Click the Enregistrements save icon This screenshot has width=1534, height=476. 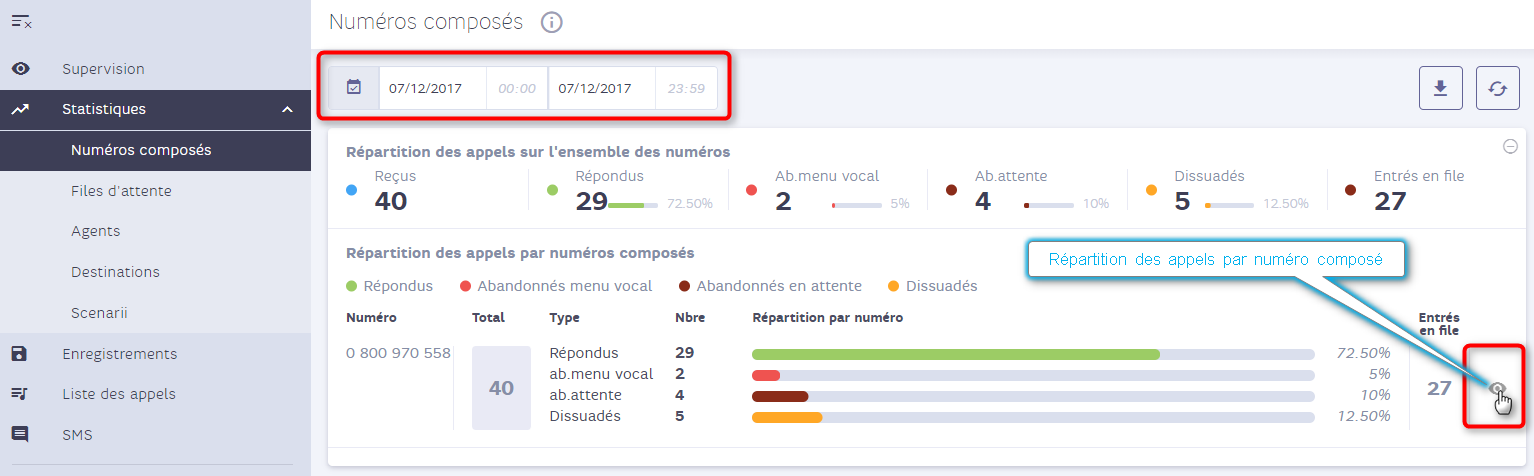click(x=20, y=354)
